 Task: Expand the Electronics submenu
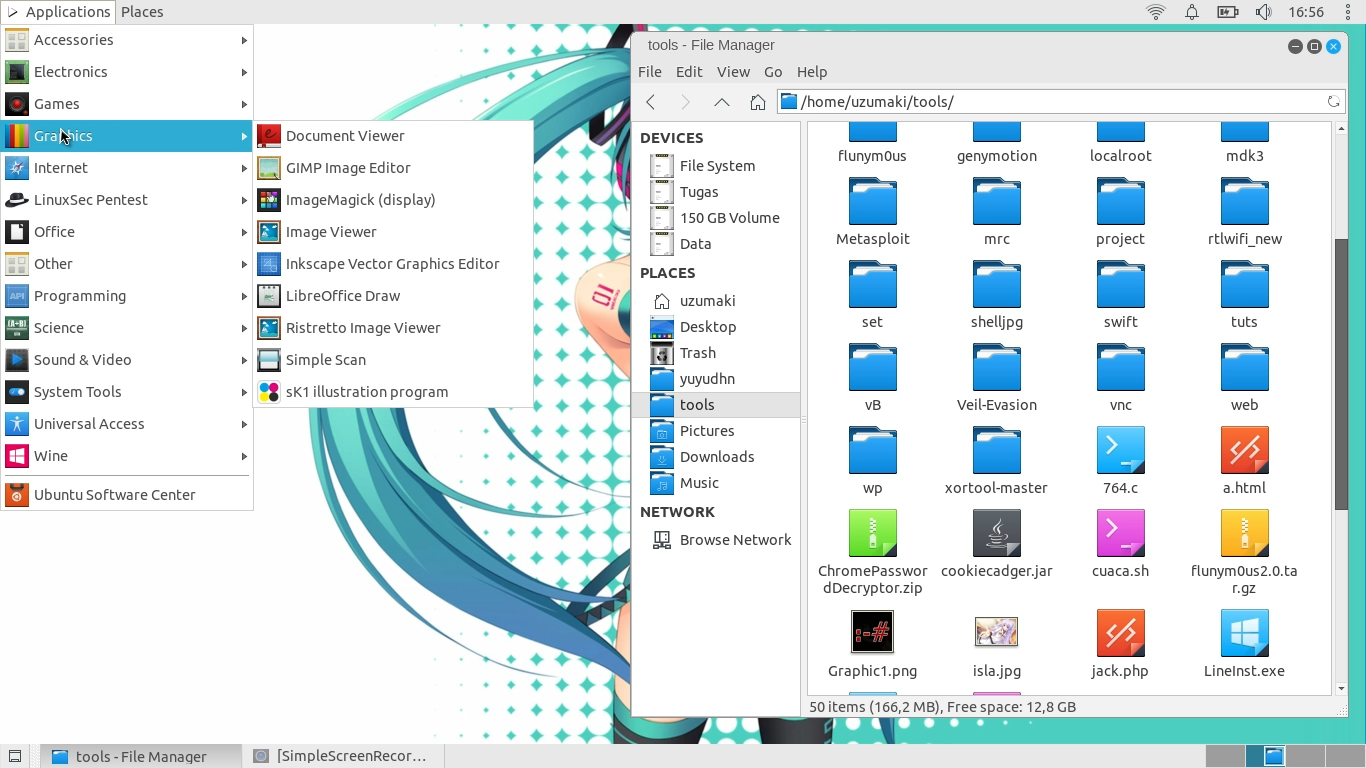[x=127, y=72]
